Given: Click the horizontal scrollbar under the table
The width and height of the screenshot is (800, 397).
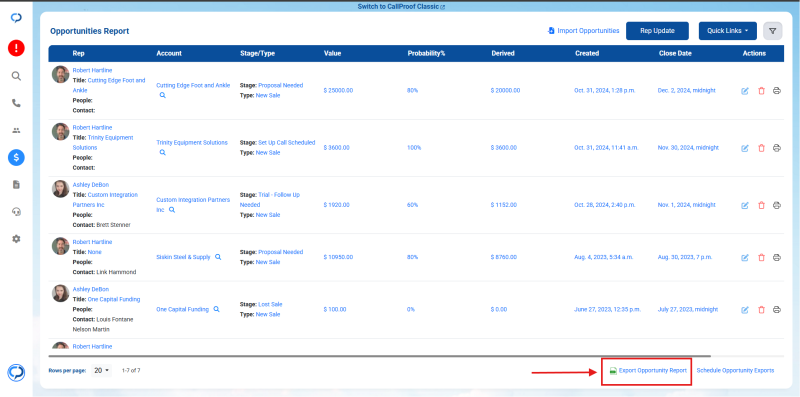Looking at the screenshot, I should point(379,356).
